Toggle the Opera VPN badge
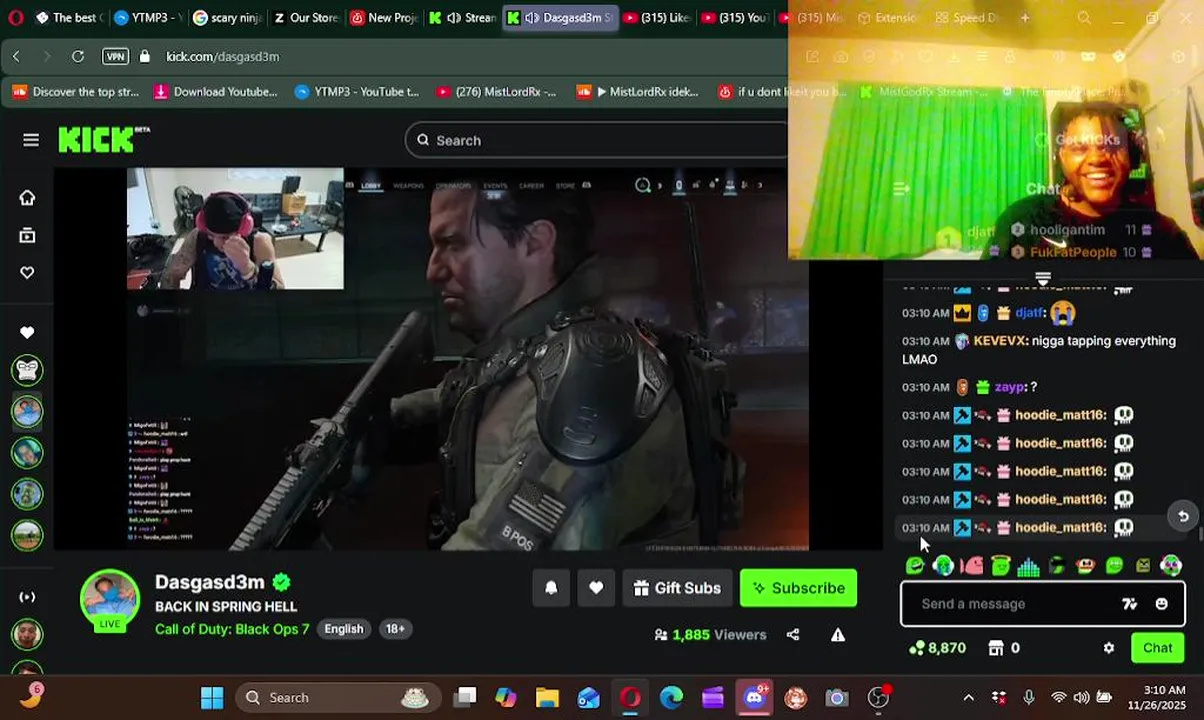Viewport: 1204px width, 720px height. click(115, 56)
